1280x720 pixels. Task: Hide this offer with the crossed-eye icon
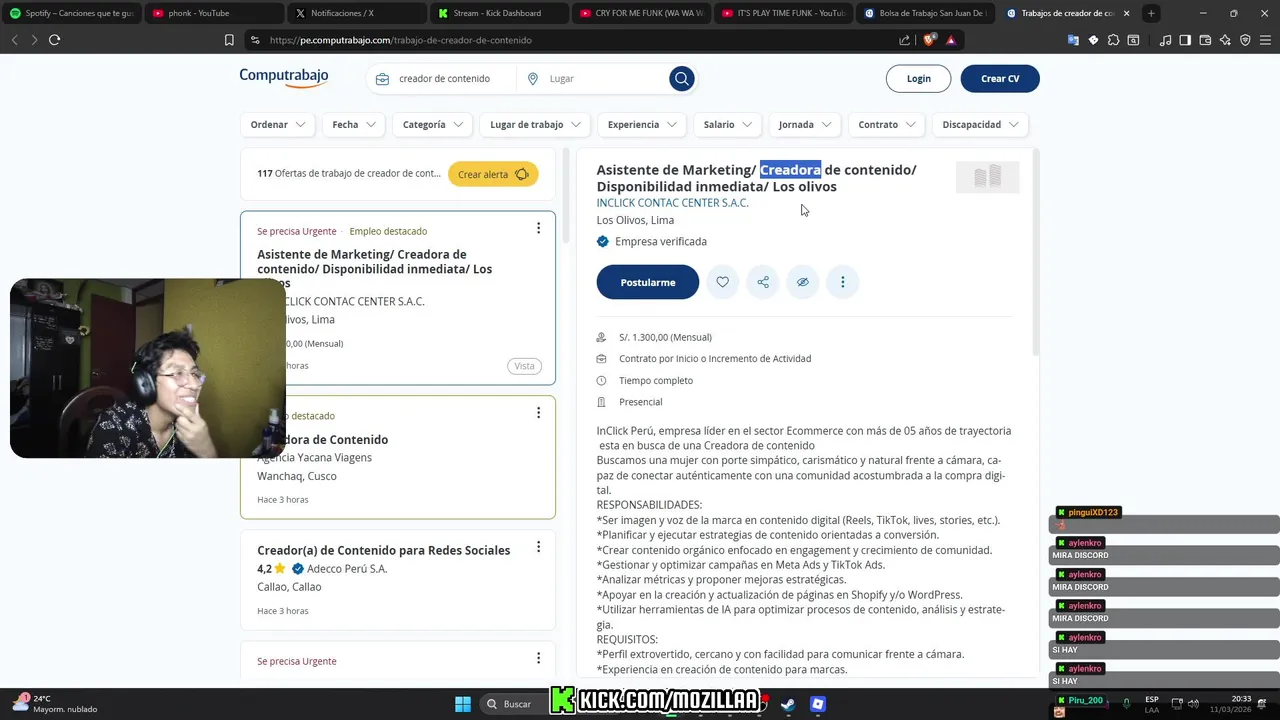(x=803, y=282)
